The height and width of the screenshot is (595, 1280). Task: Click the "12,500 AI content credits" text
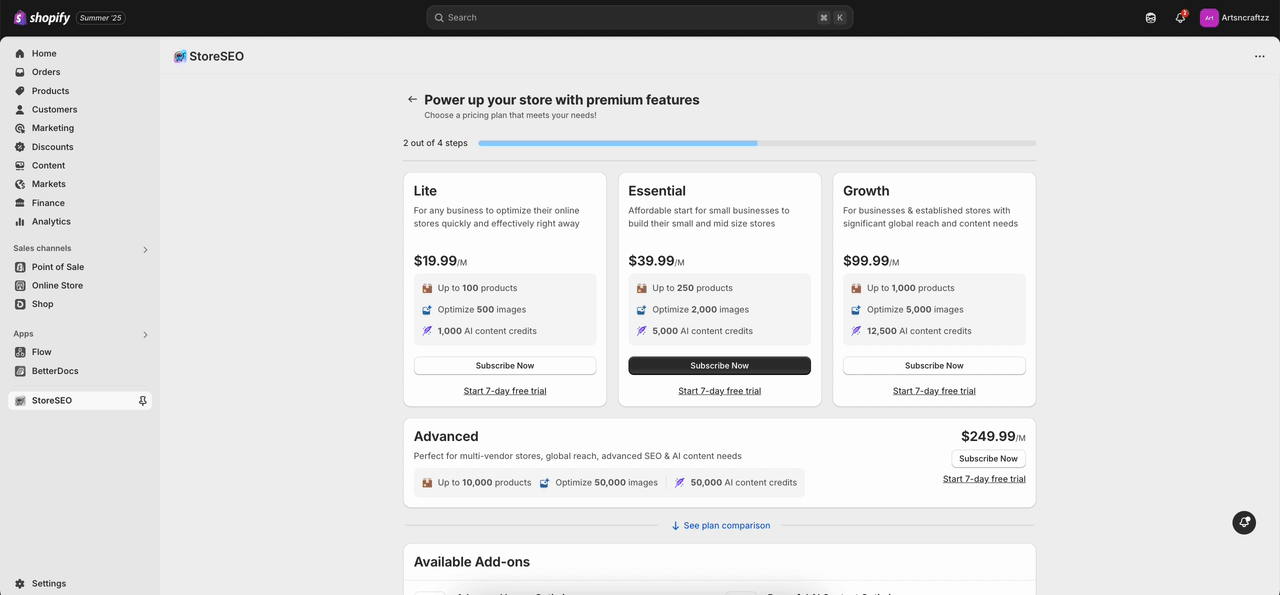click(919, 331)
